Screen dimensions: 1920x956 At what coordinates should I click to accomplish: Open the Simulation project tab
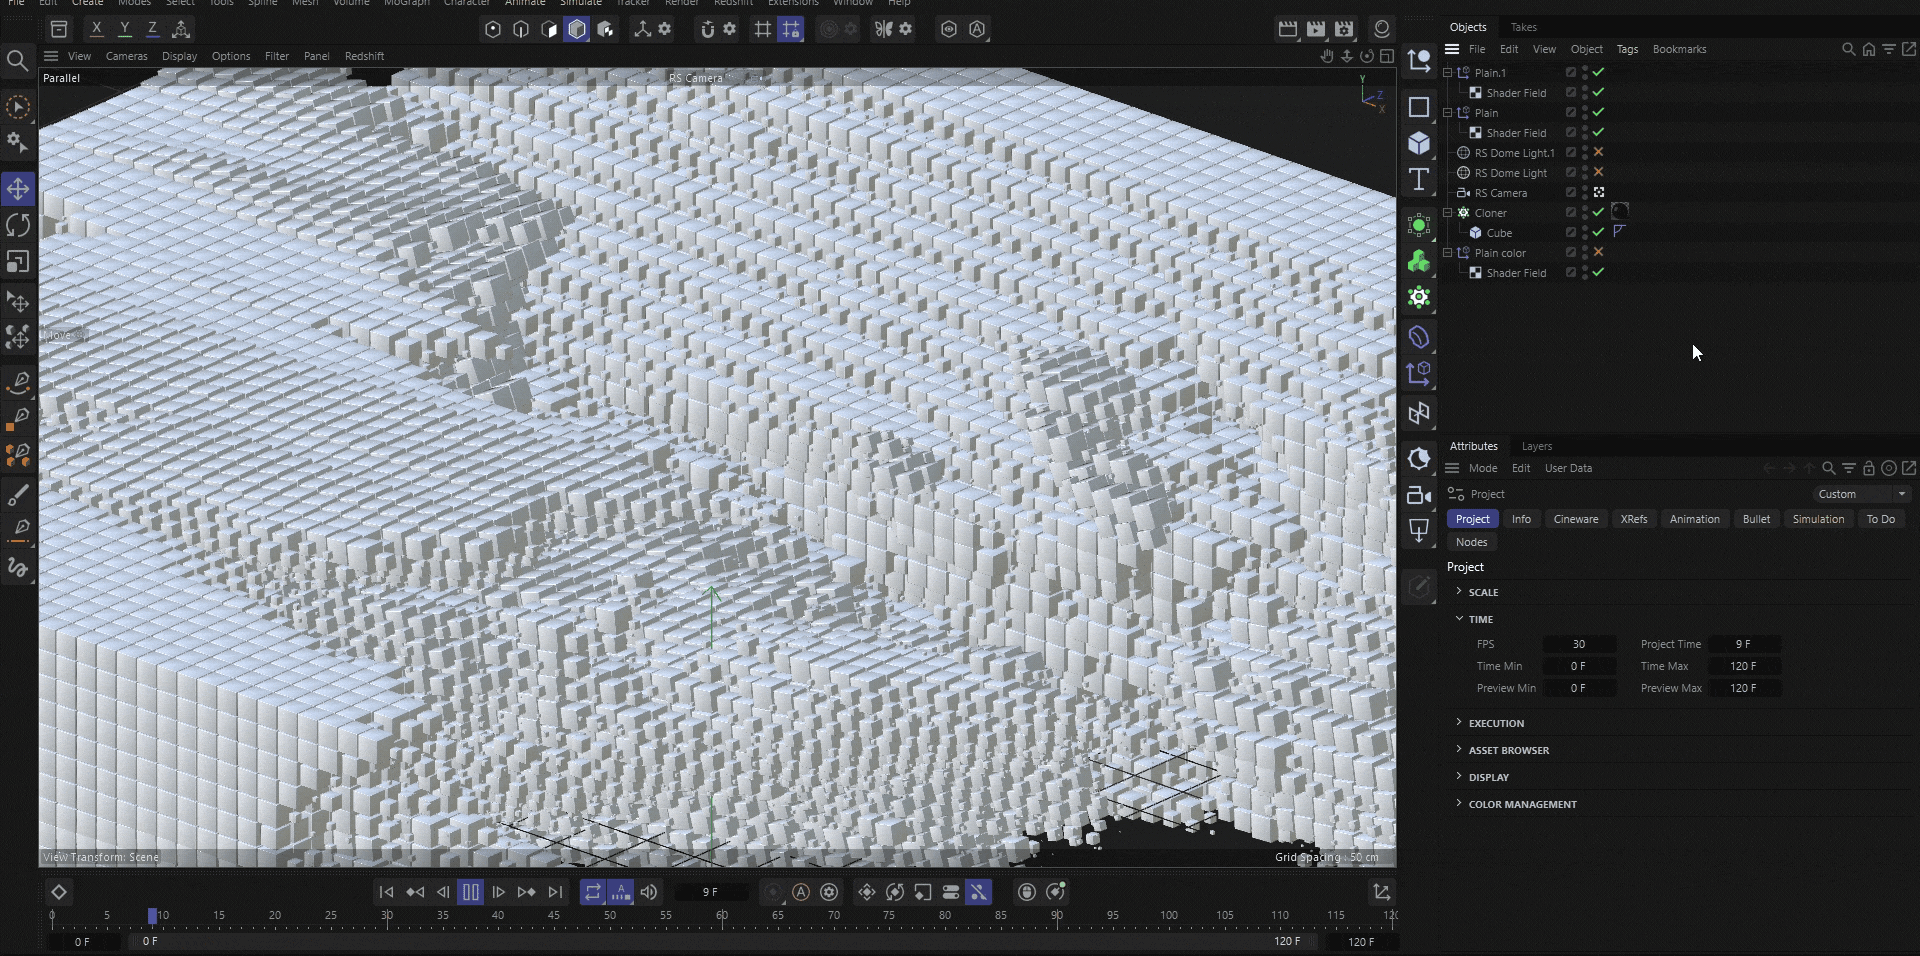[1817, 519]
